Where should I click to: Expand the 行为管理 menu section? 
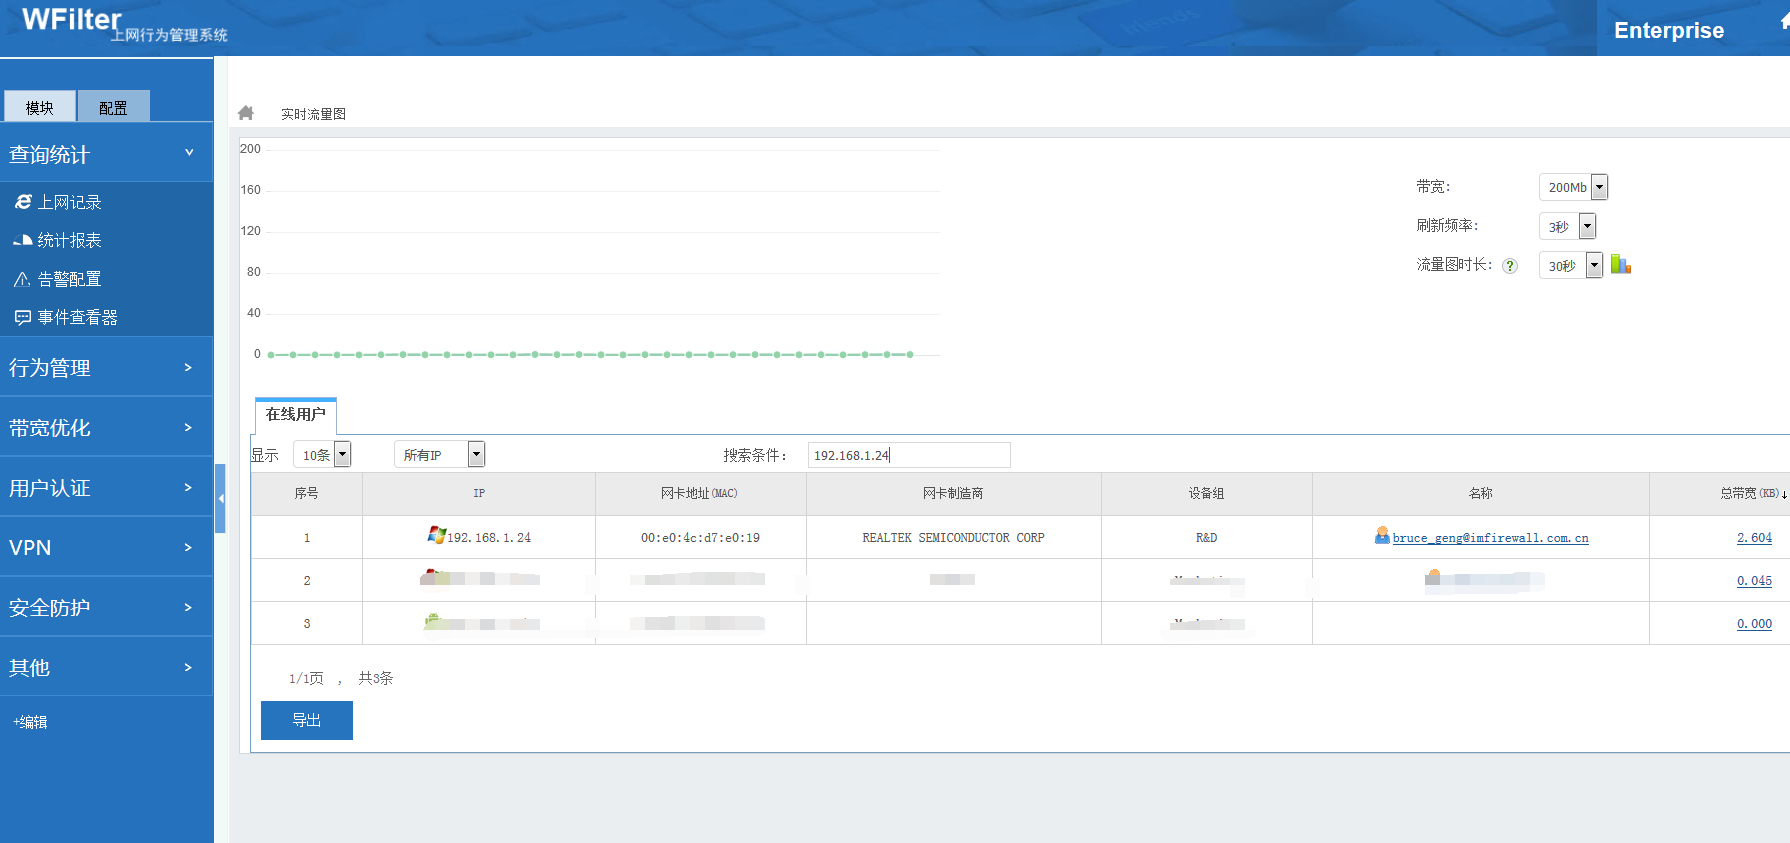point(105,367)
